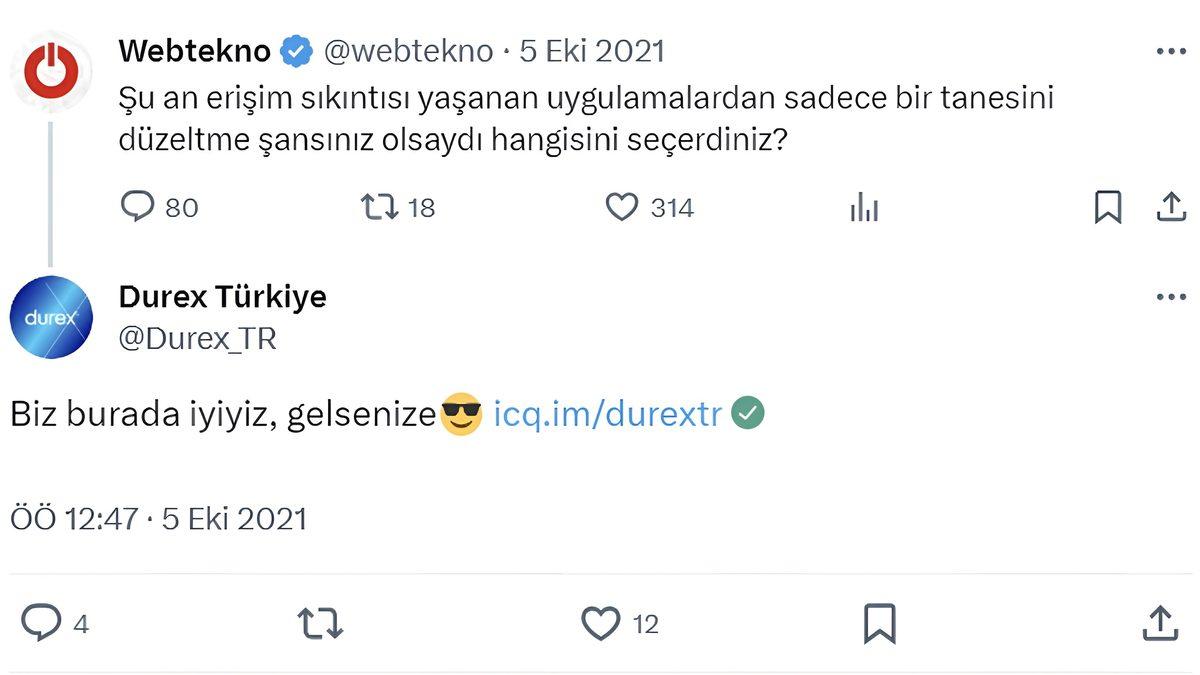1200x675 pixels.
Task: Open the reply icon on Webtekno's tweet
Action: click(x=137, y=207)
